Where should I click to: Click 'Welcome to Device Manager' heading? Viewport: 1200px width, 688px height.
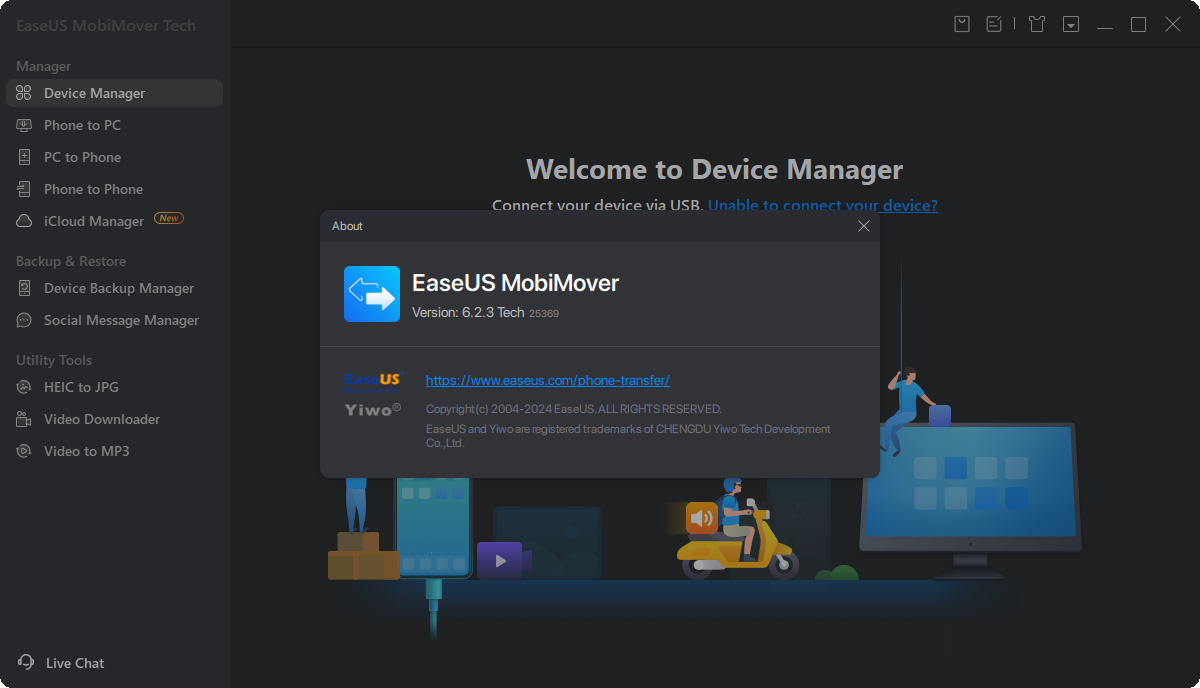715,169
